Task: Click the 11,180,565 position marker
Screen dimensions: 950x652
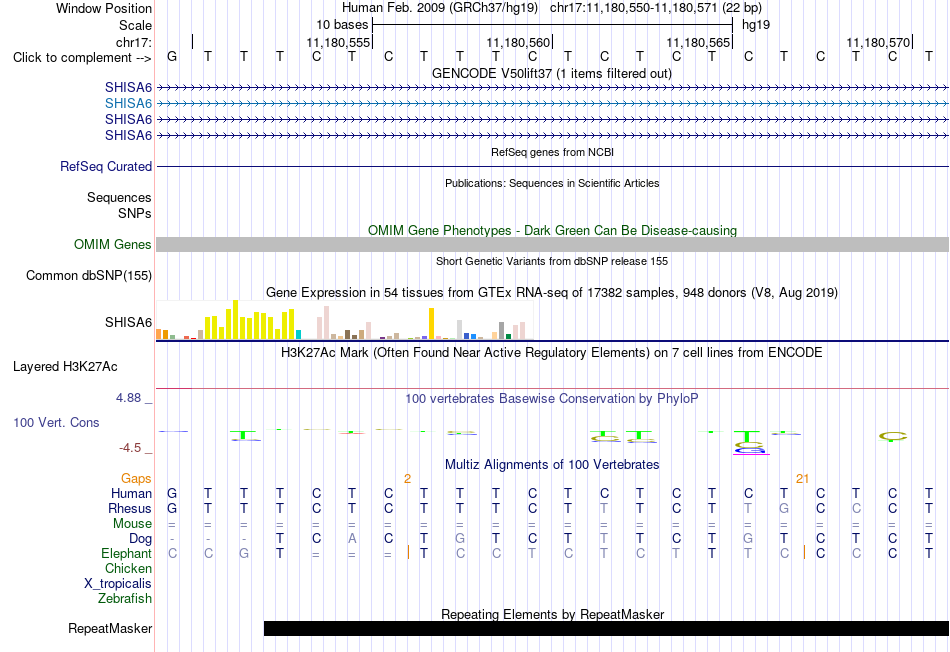Action: click(x=698, y=42)
